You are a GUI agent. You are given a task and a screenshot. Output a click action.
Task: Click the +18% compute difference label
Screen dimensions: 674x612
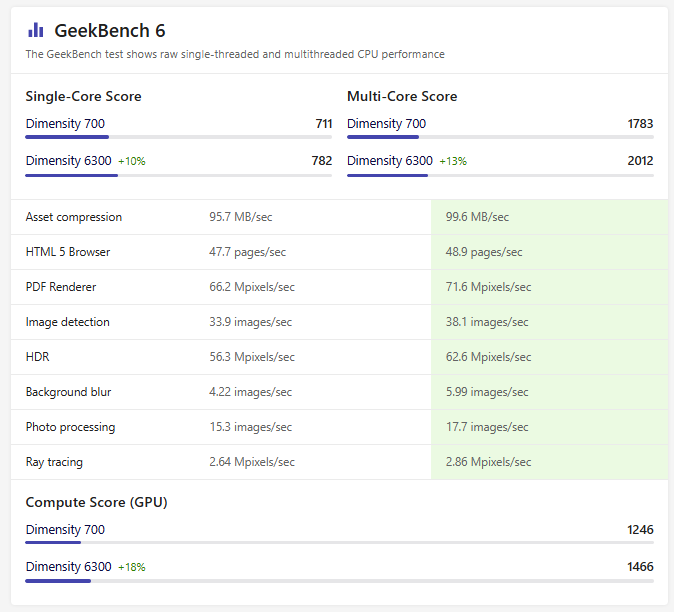click(x=132, y=567)
